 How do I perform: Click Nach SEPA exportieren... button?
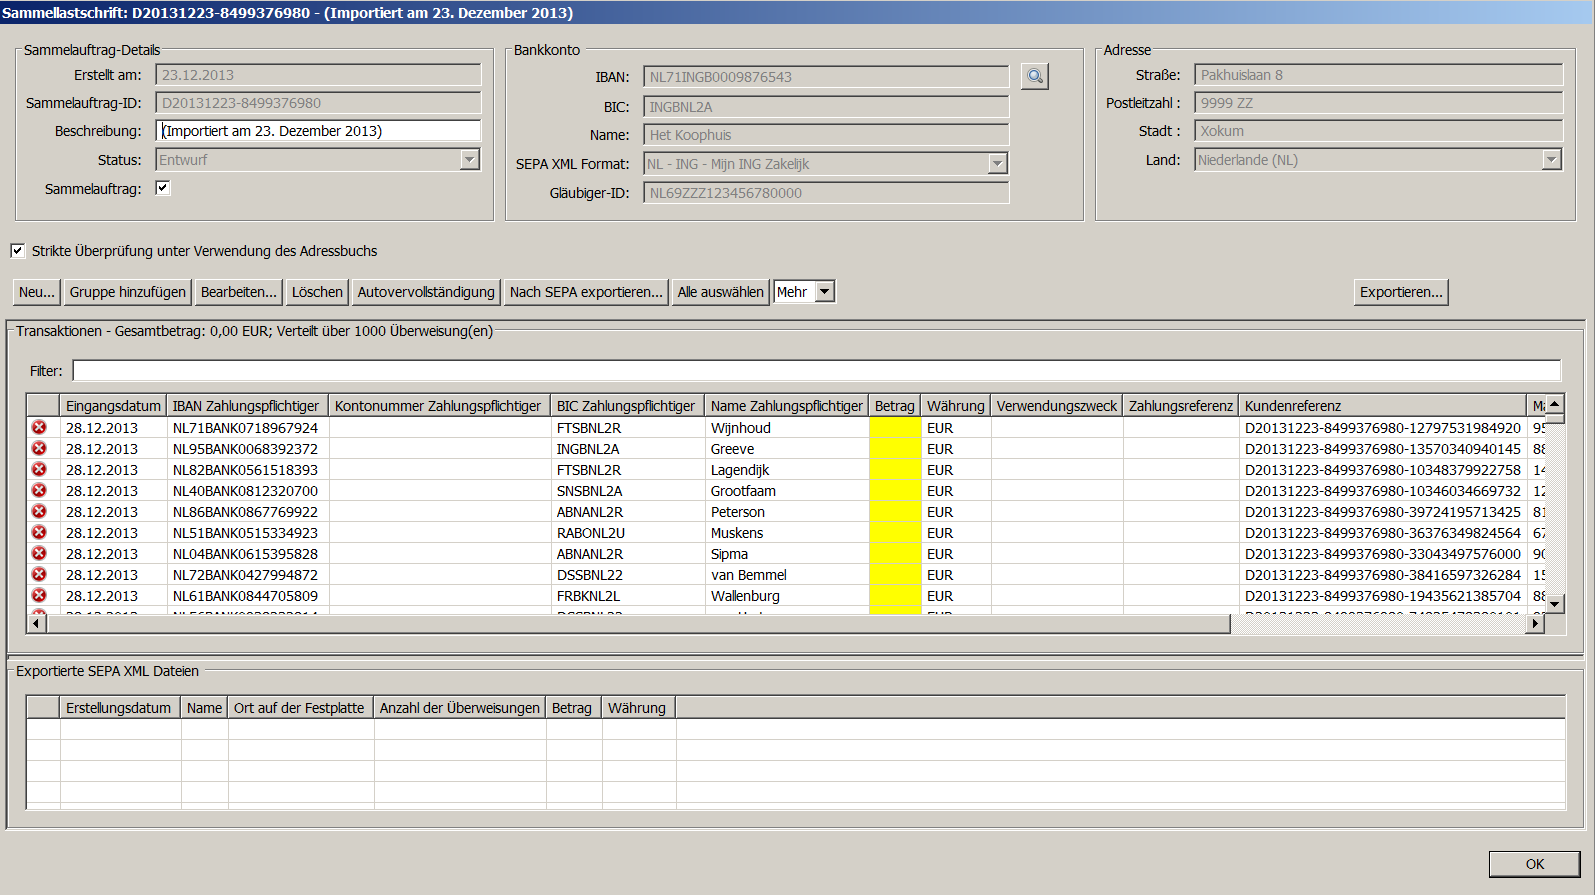[x=586, y=292]
